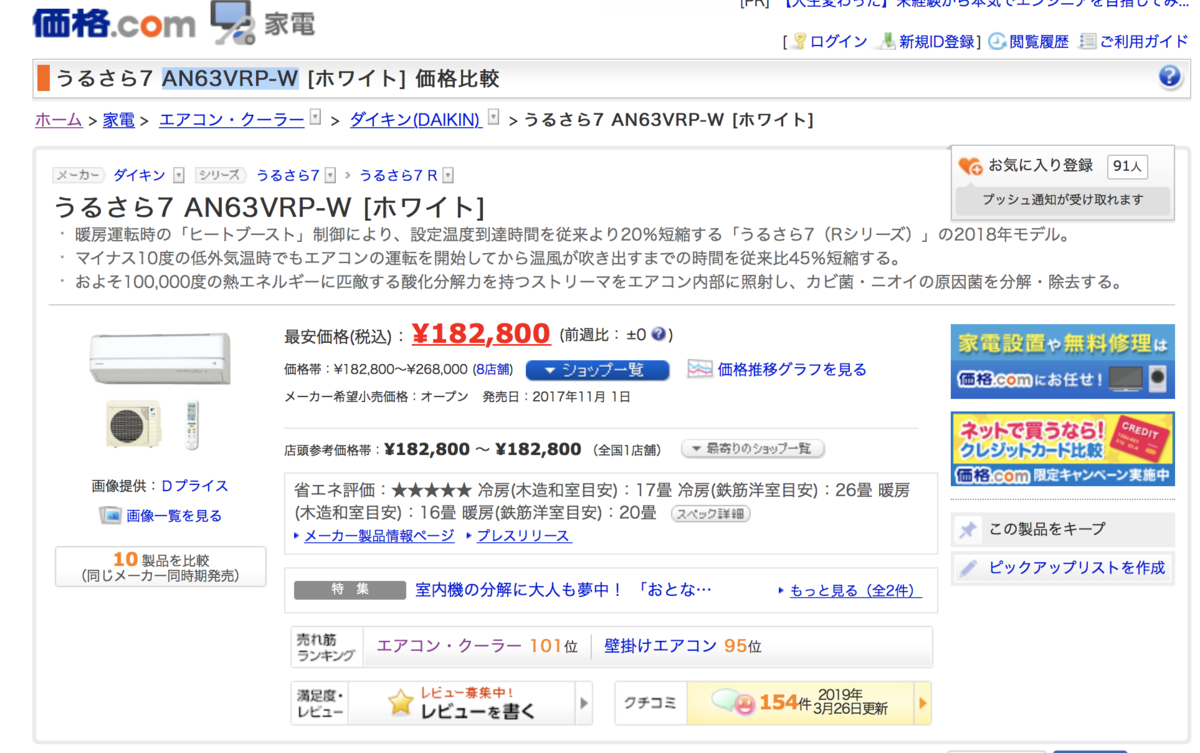Click the air conditioner indoor unit image
This screenshot has height=753, width=1200.
coord(160,359)
